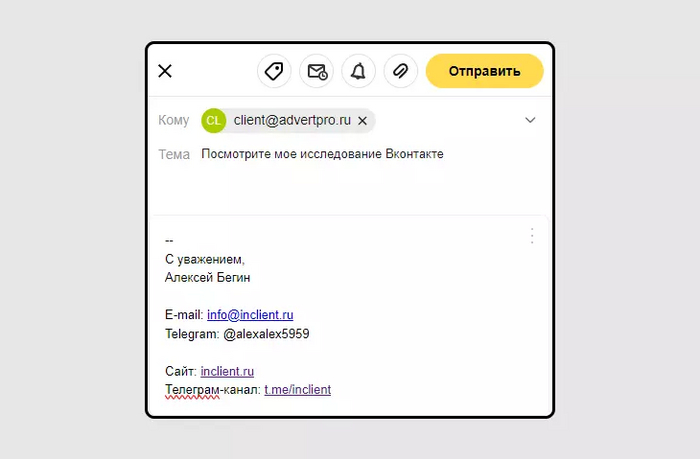Open the signature three-dot options menu
The width and height of the screenshot is (700, 459).
coord(532,236)
